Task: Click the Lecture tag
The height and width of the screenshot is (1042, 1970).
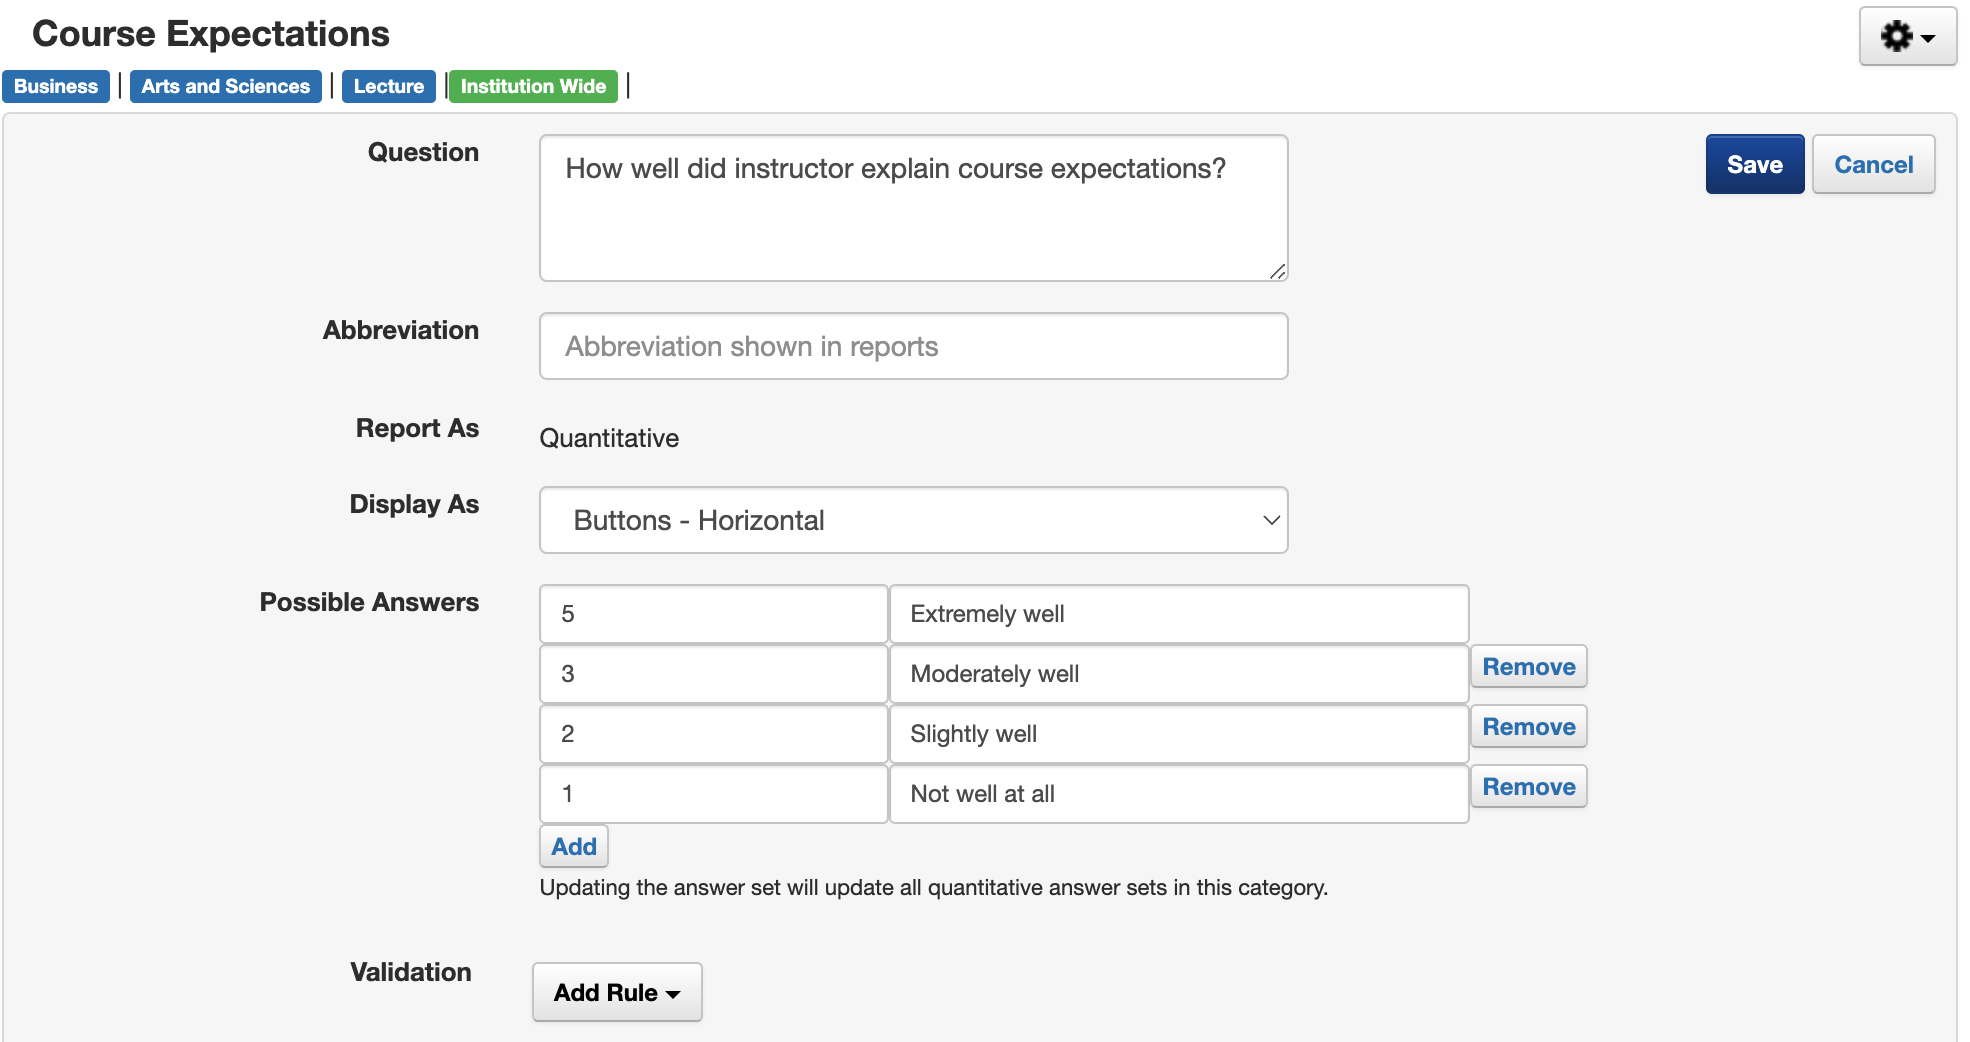Action: 388,87
